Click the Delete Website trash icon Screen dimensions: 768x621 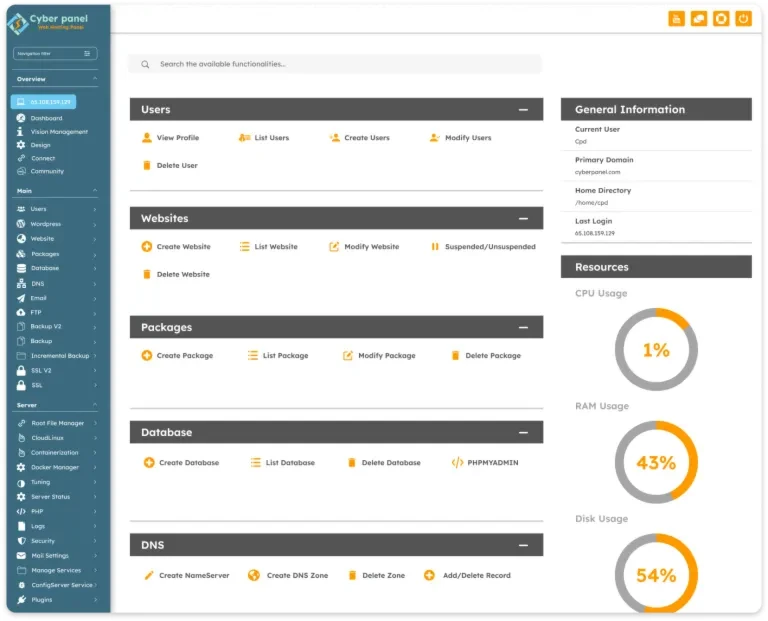click(146, 274)
